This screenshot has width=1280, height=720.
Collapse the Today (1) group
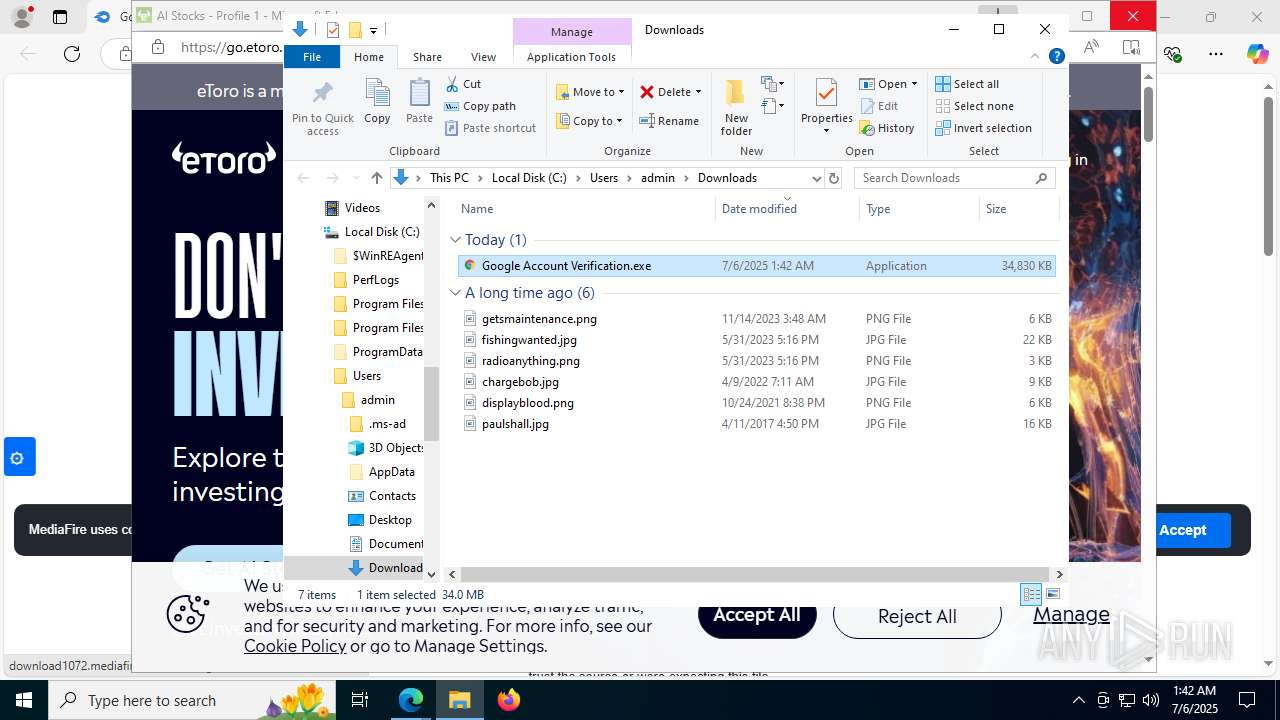point(455,240)
